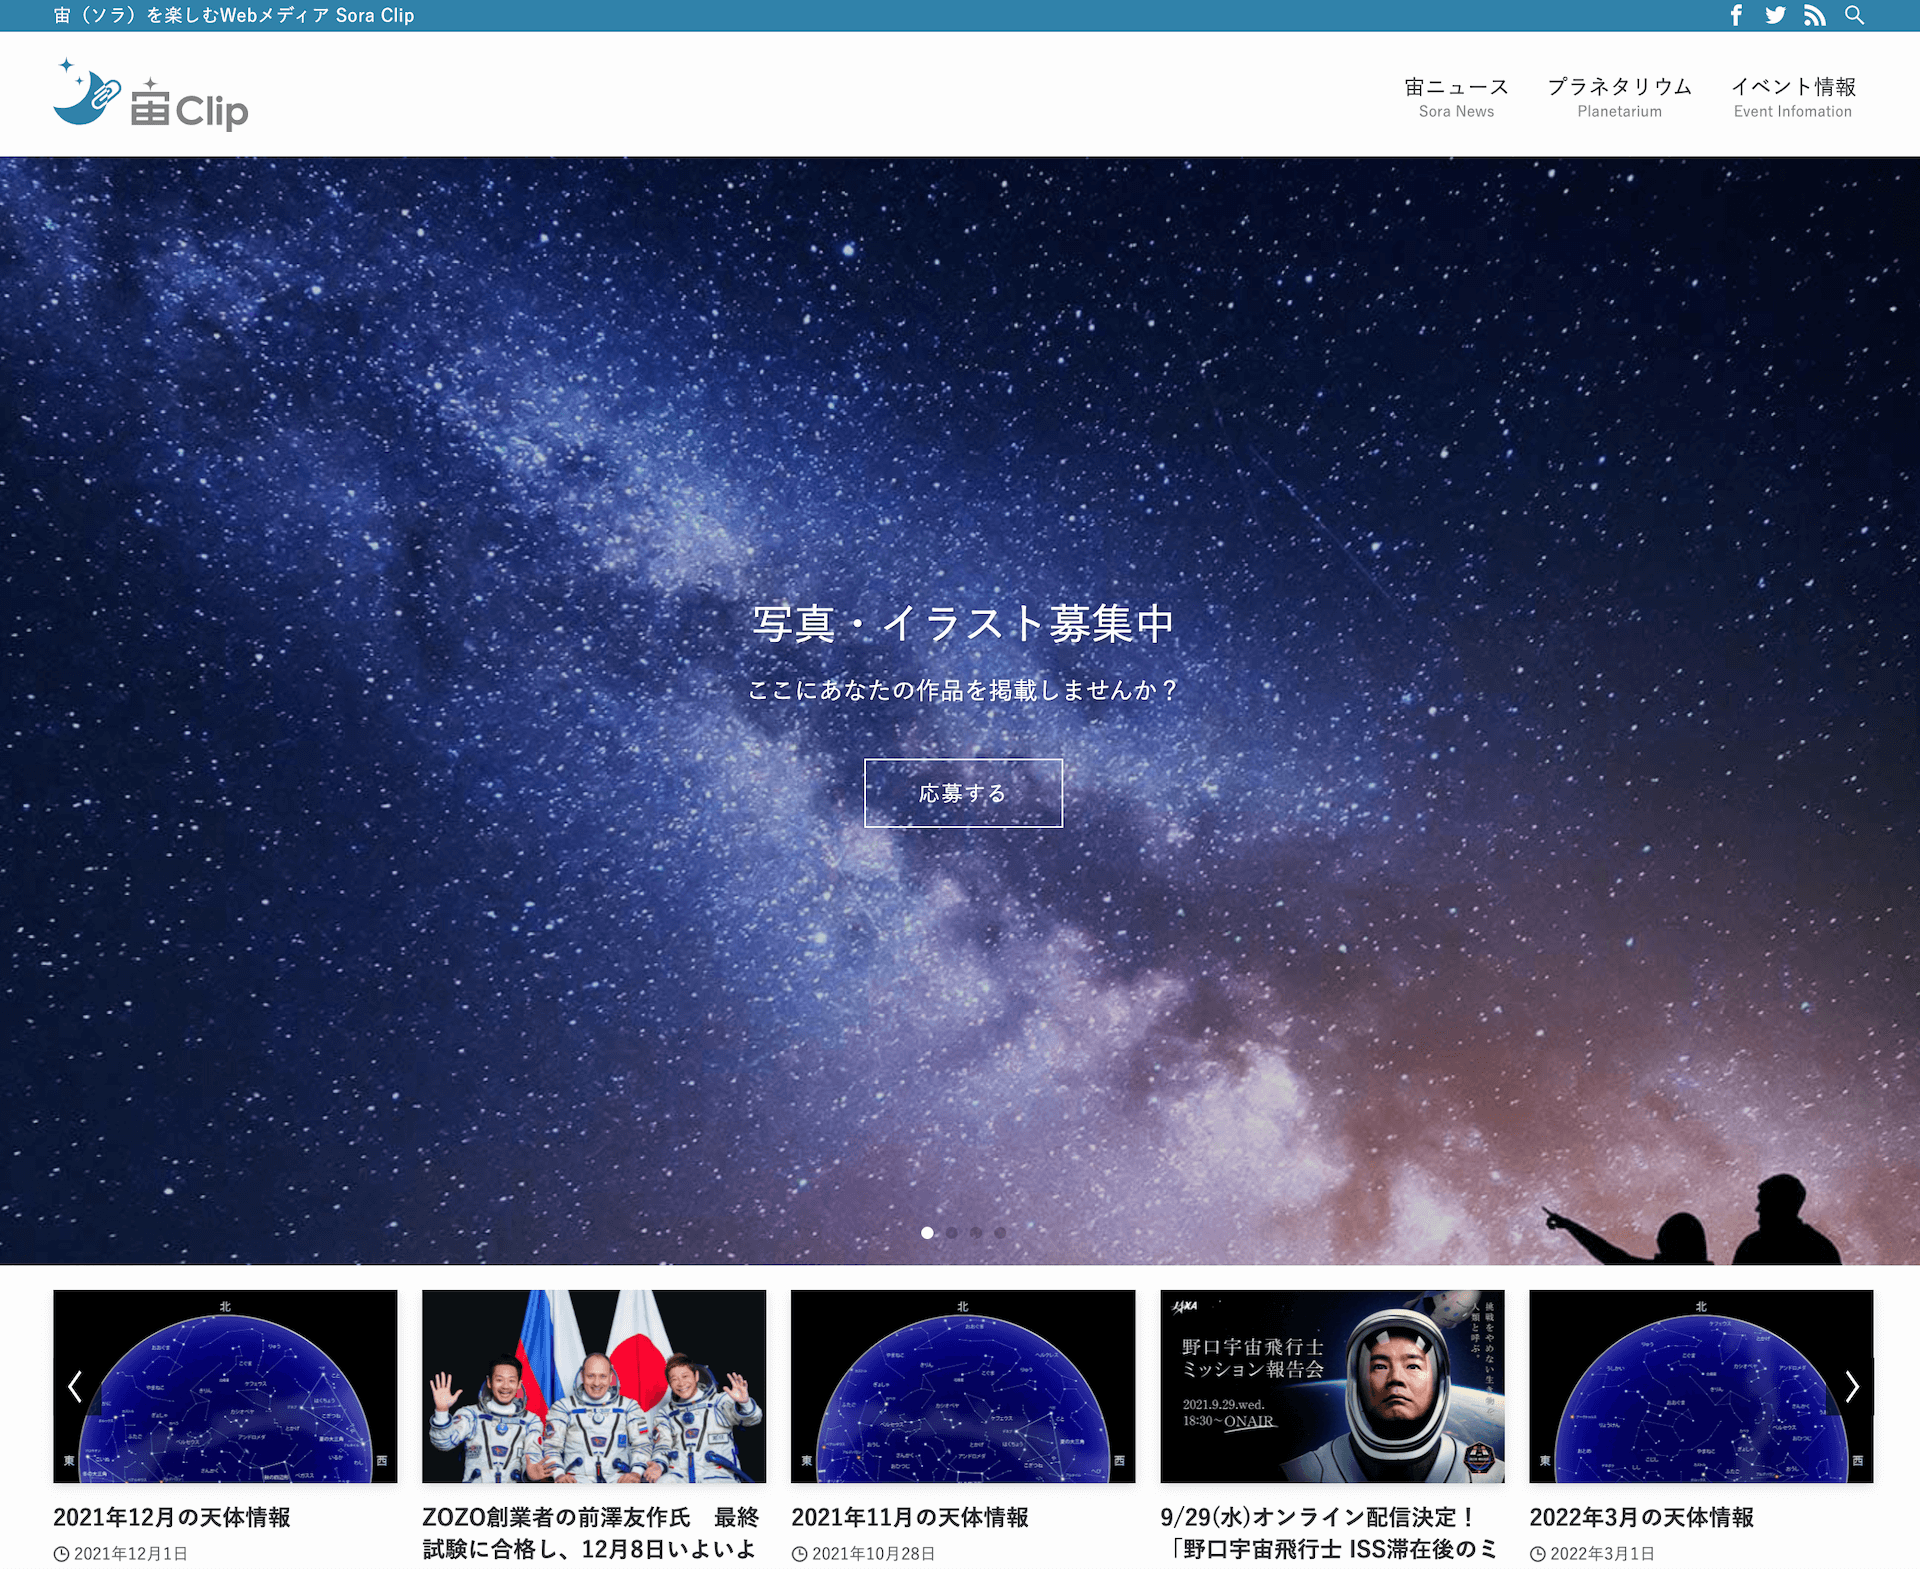The width and height of the screenshot is (1920, 1569).
Task: Go to next carousel item arrow
Action: [x=1851, y=1386]
